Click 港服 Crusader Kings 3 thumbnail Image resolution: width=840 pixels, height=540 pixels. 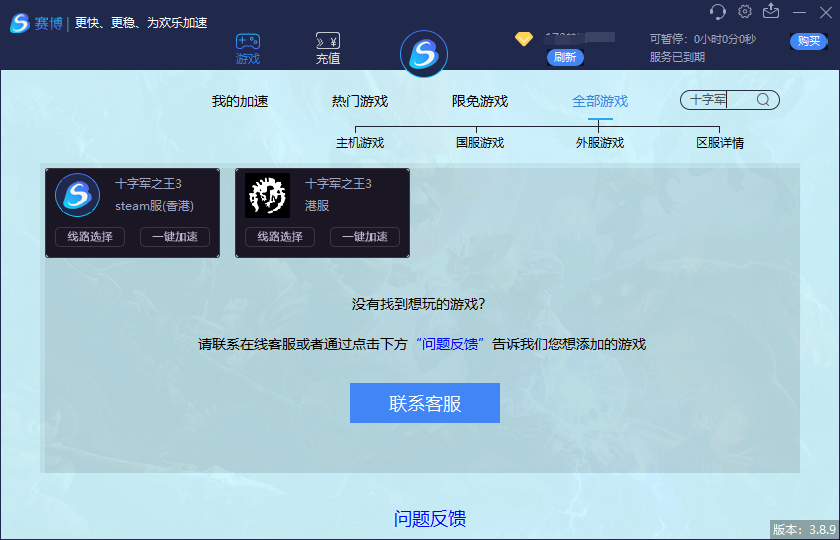coord(267,195)
